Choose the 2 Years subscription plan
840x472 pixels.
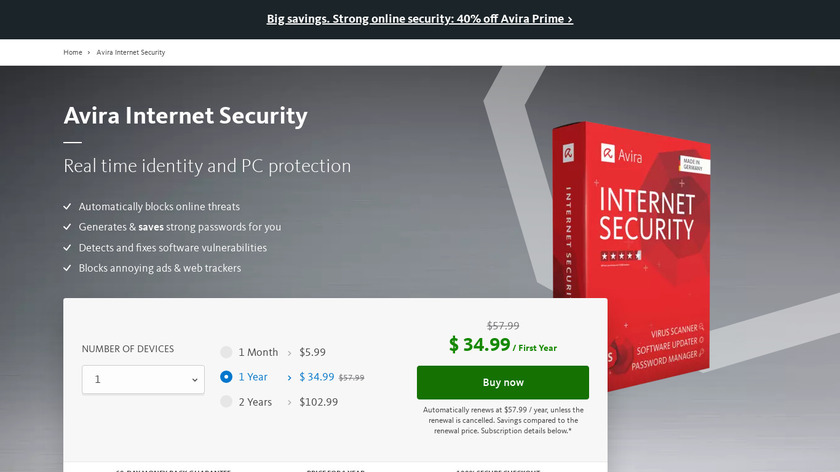[227, 402]
